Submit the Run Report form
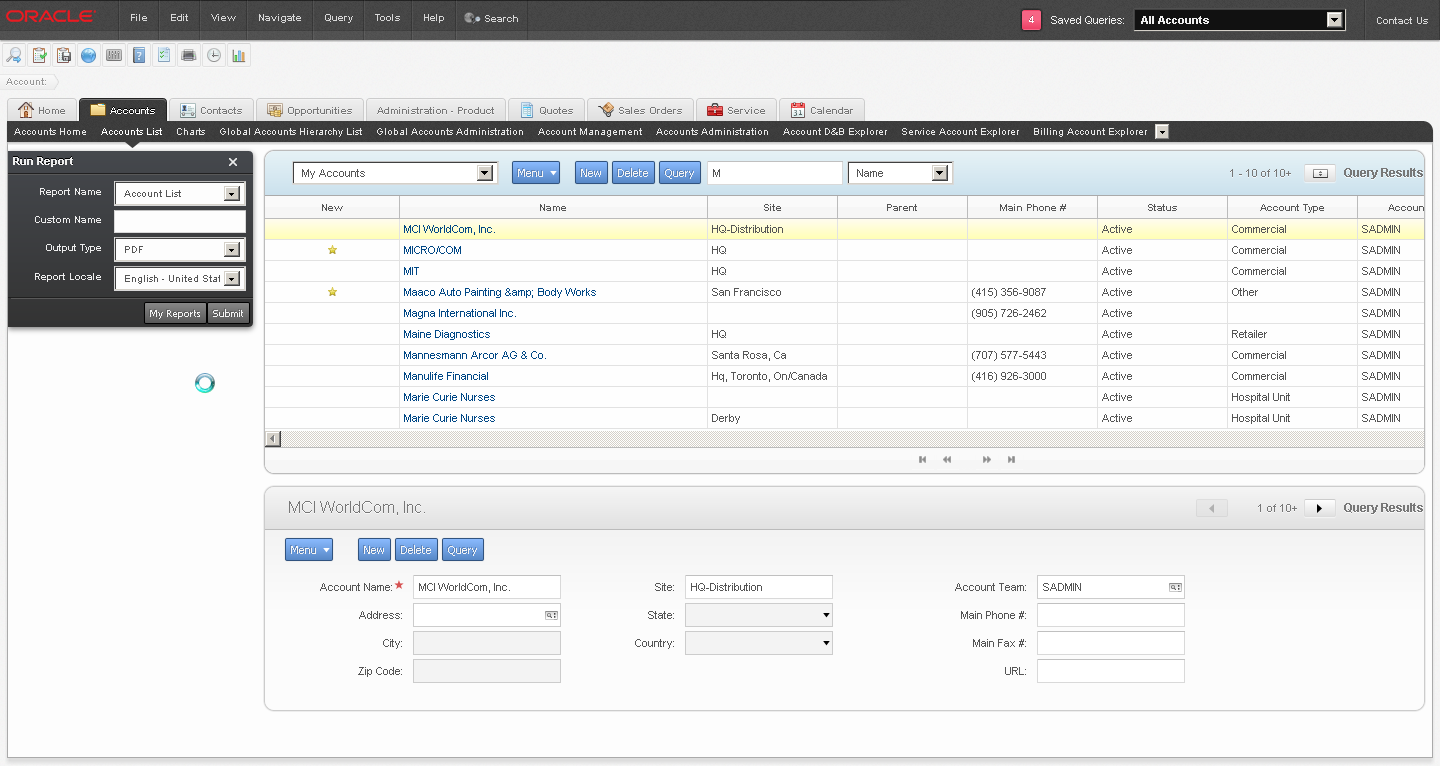The width and height of the screenshot is (1440, 766). coord(228,313)
